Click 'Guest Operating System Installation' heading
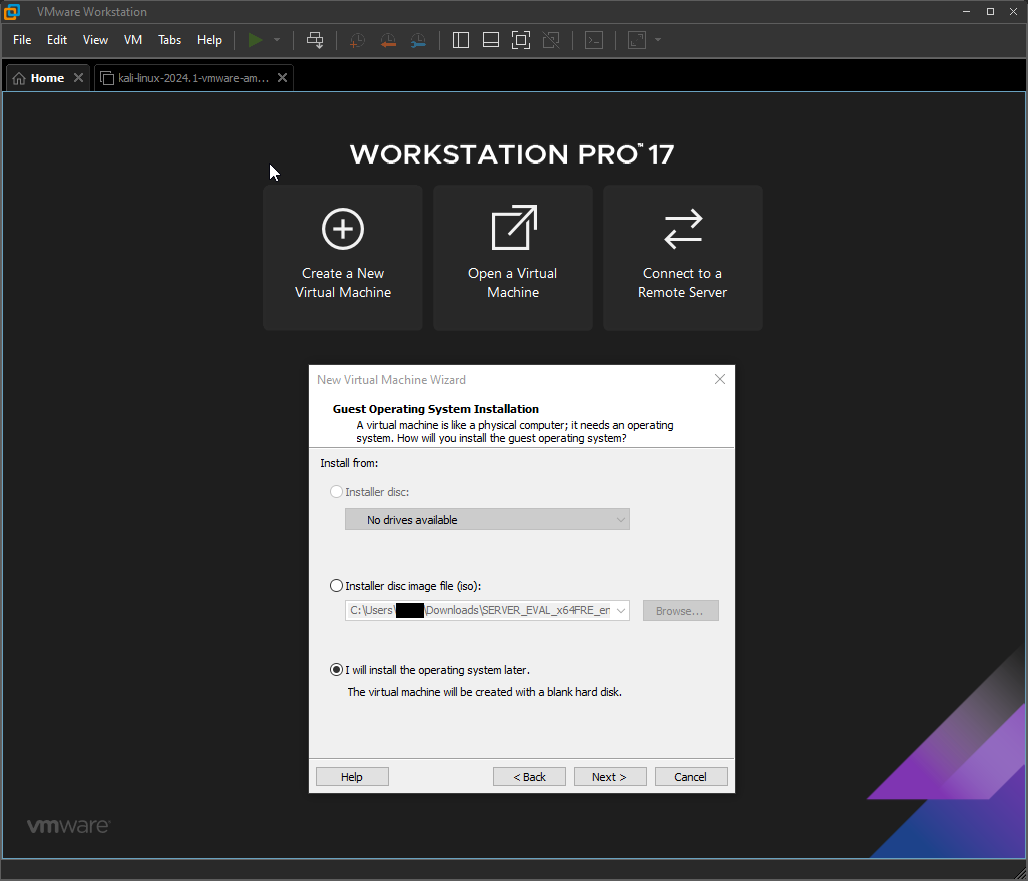Screen dimensions: 1028x881 pos(435,409)
